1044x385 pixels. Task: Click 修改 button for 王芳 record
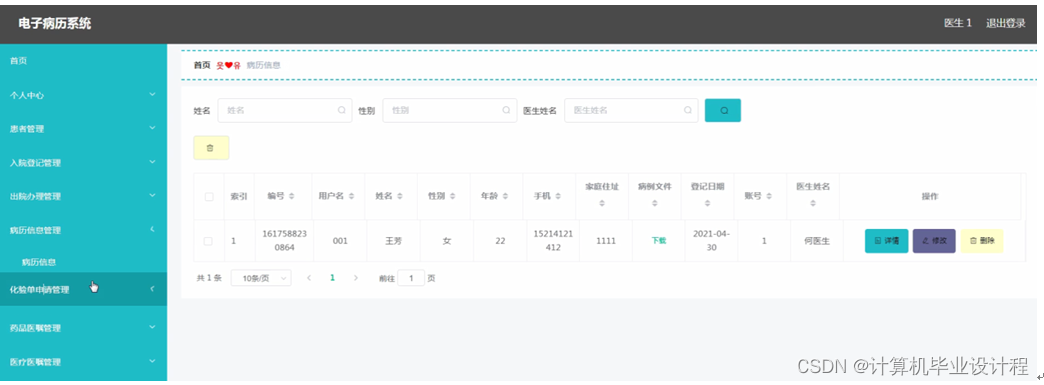[934, 241]
